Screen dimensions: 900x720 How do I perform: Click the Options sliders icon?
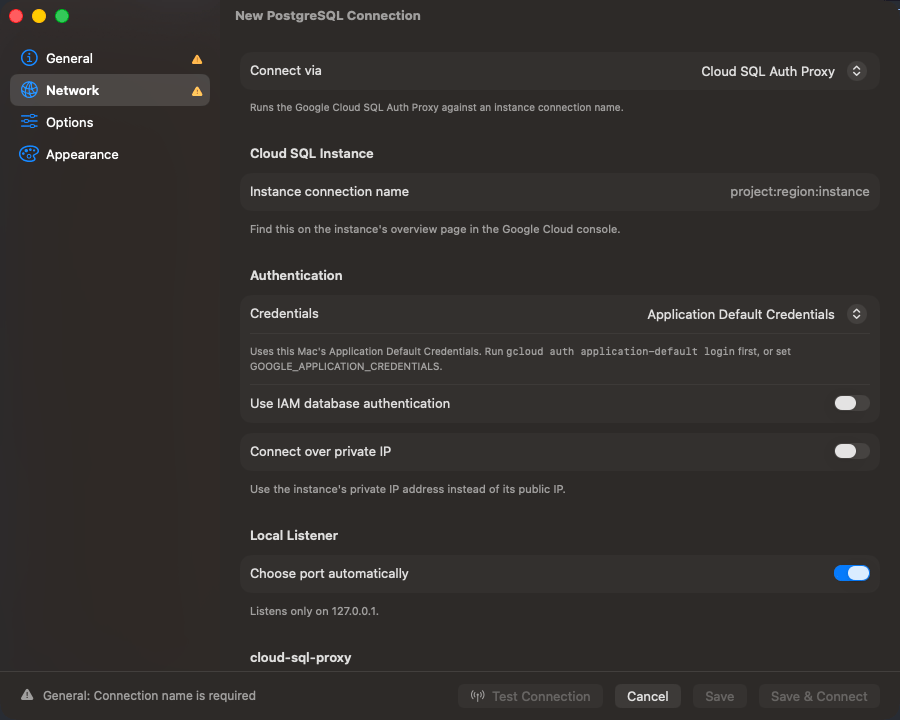29,122
